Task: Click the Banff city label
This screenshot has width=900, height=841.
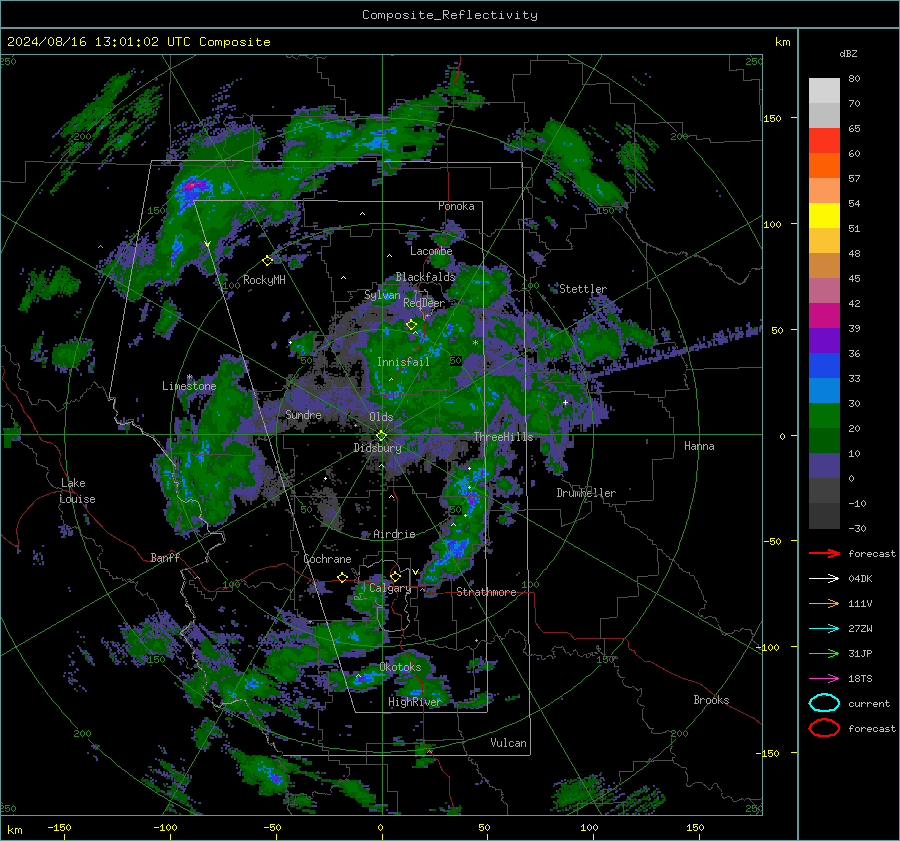Action: (x=165, y=557)
